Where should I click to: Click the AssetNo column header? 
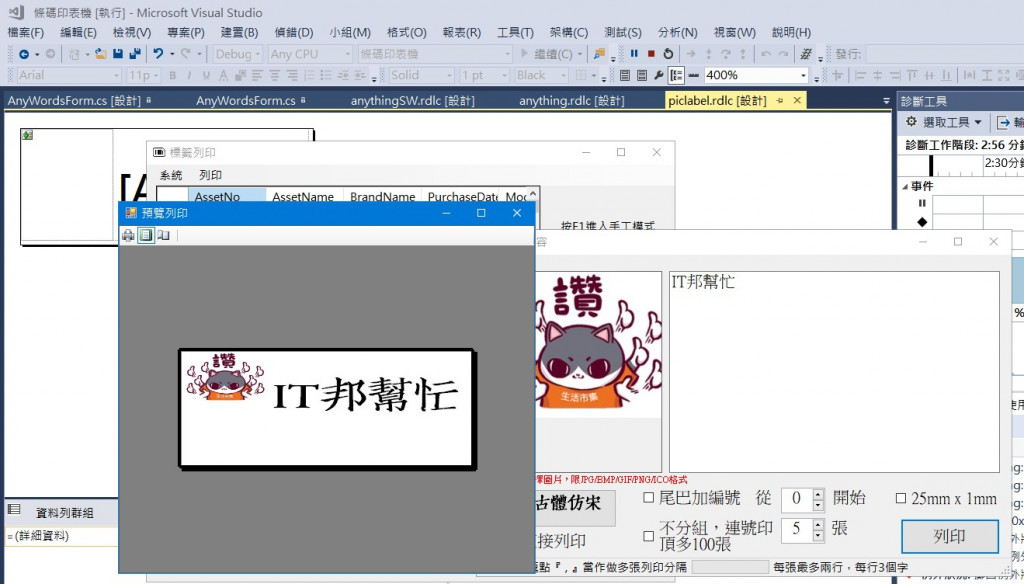(227, 197)
